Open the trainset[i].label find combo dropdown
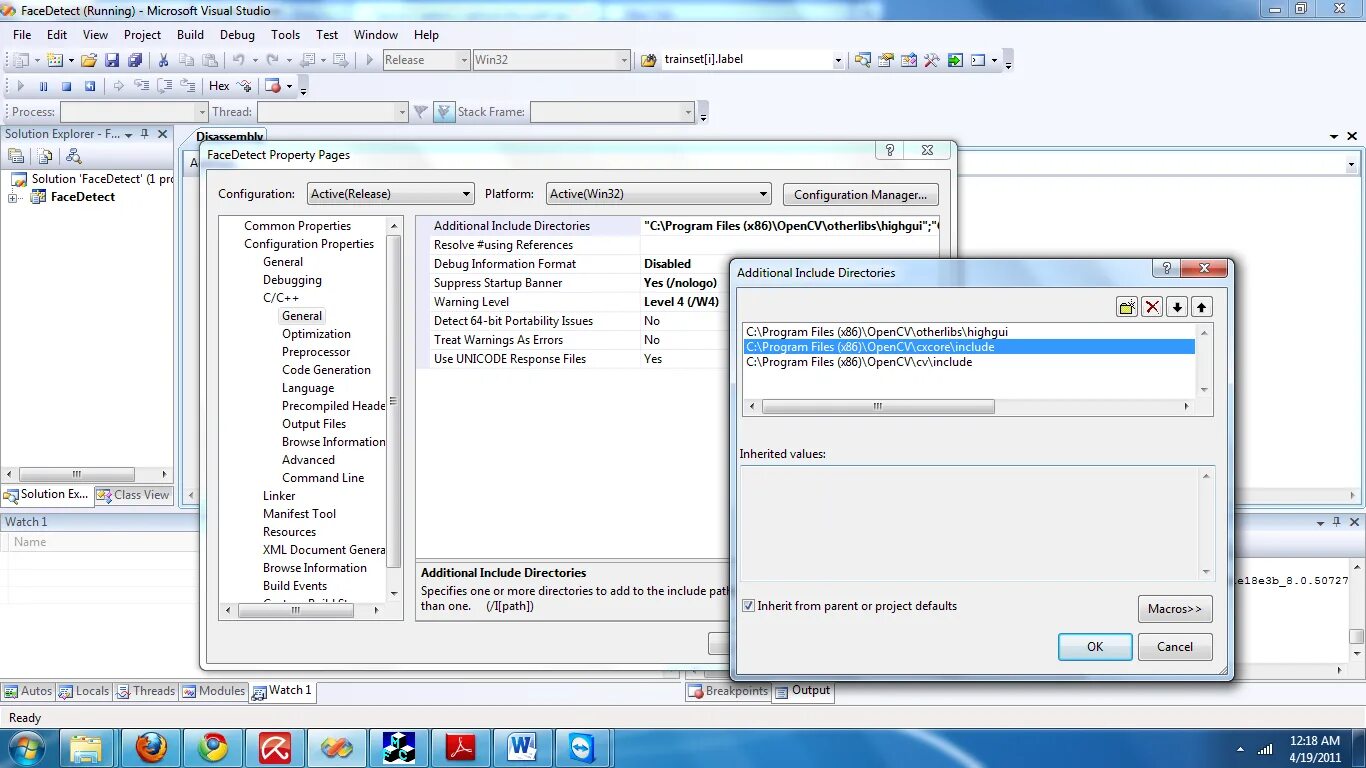1366x768 pixels. pyautogui.click(x=838, y=60)
